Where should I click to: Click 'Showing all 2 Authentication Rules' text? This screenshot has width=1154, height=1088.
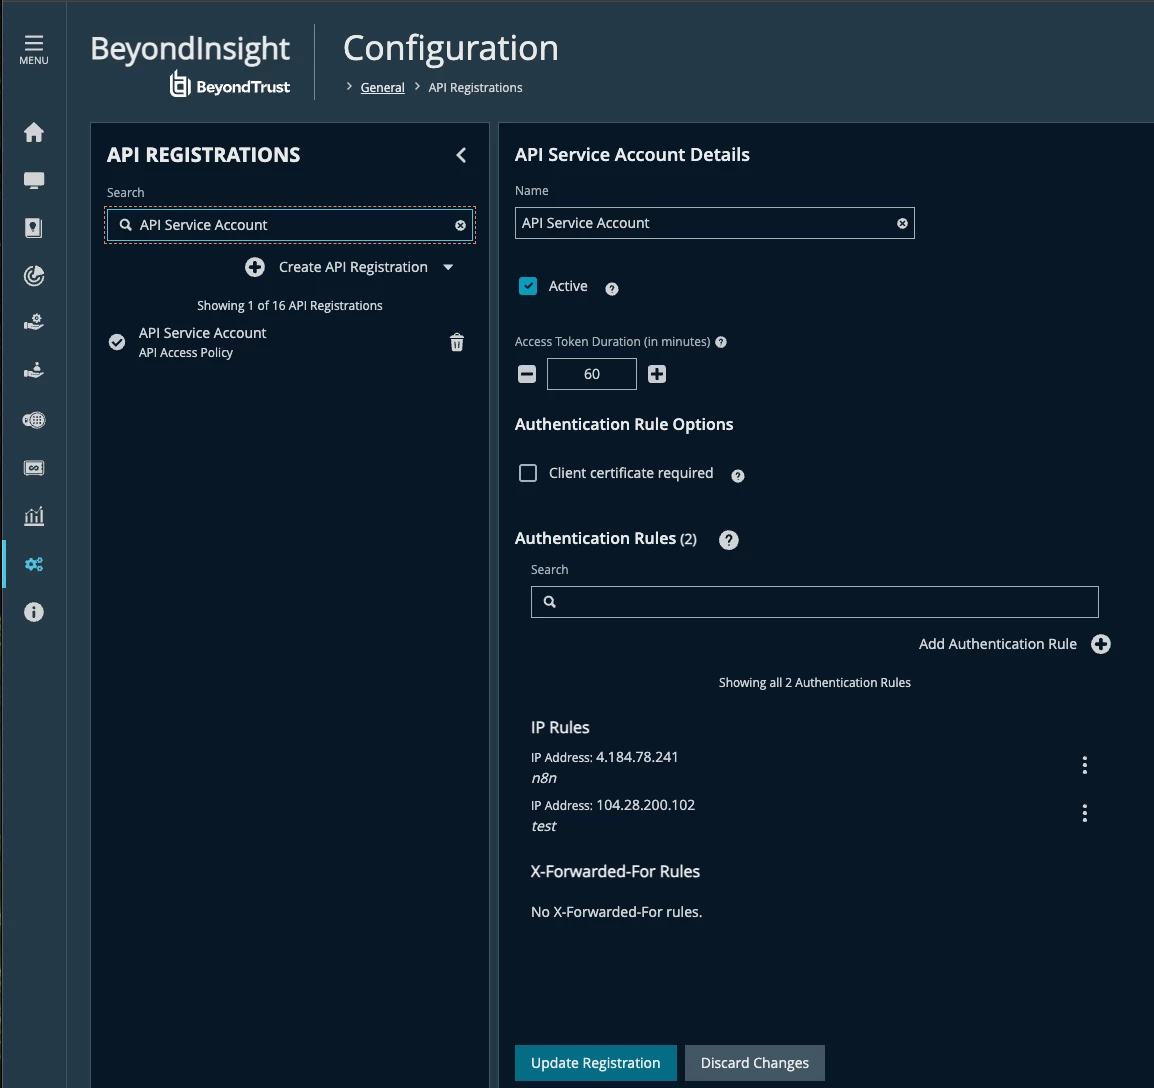(x=815, y=682)
